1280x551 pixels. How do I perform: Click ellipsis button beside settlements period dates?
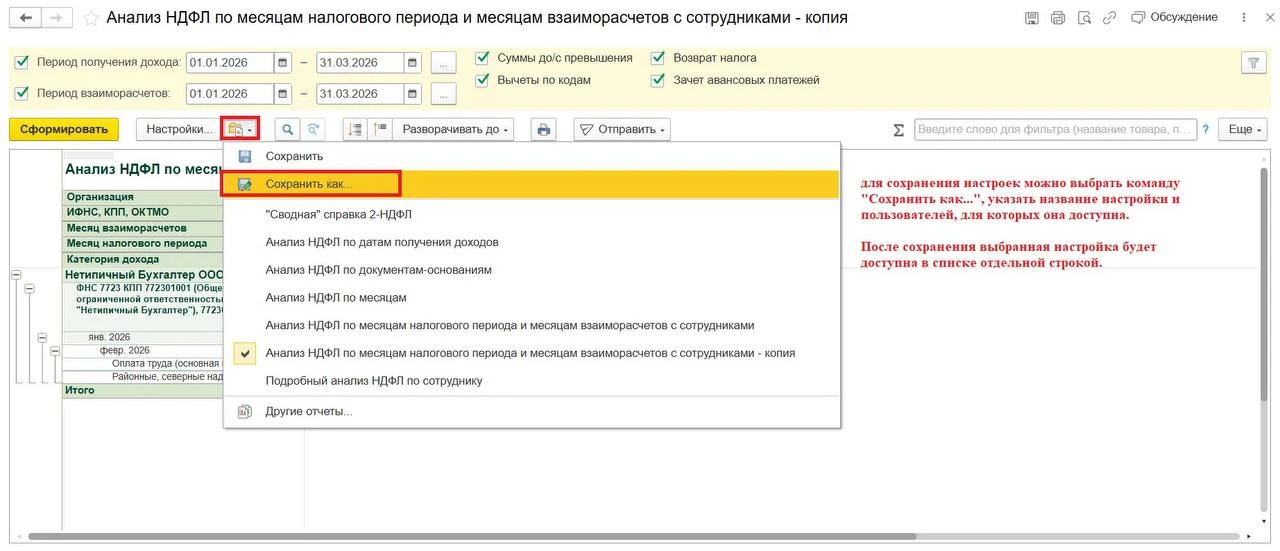[x=444, y=94]
